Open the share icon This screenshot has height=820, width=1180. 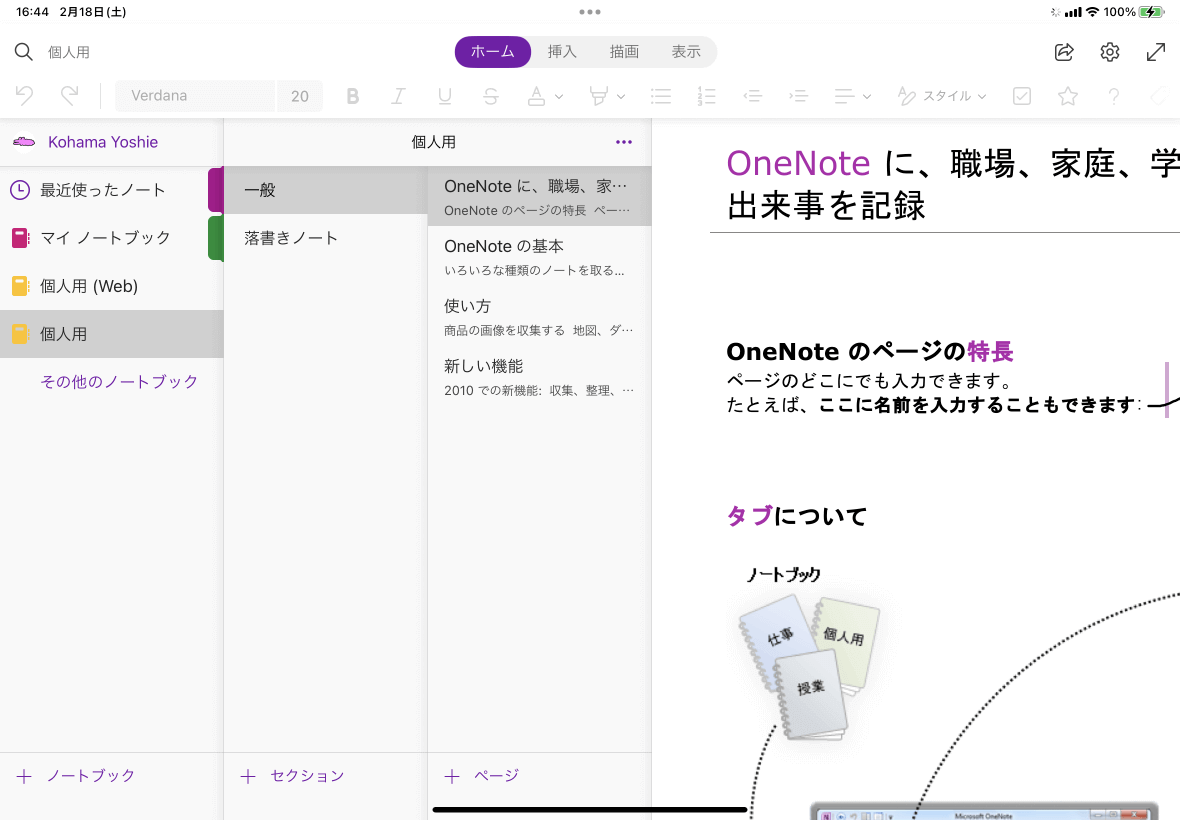(1064, 52)
